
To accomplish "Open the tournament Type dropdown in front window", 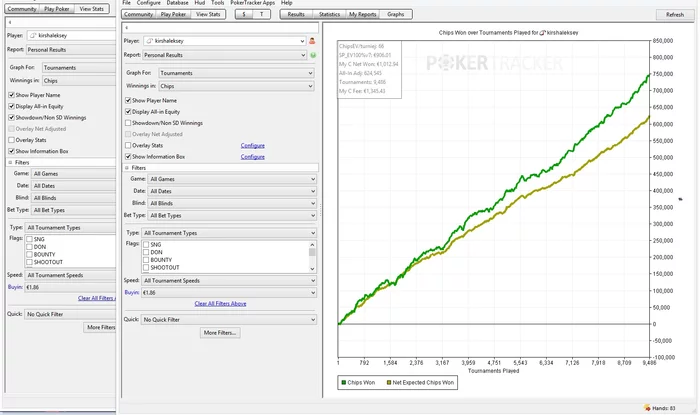I will pyautogui.click(x=229, y=233).
